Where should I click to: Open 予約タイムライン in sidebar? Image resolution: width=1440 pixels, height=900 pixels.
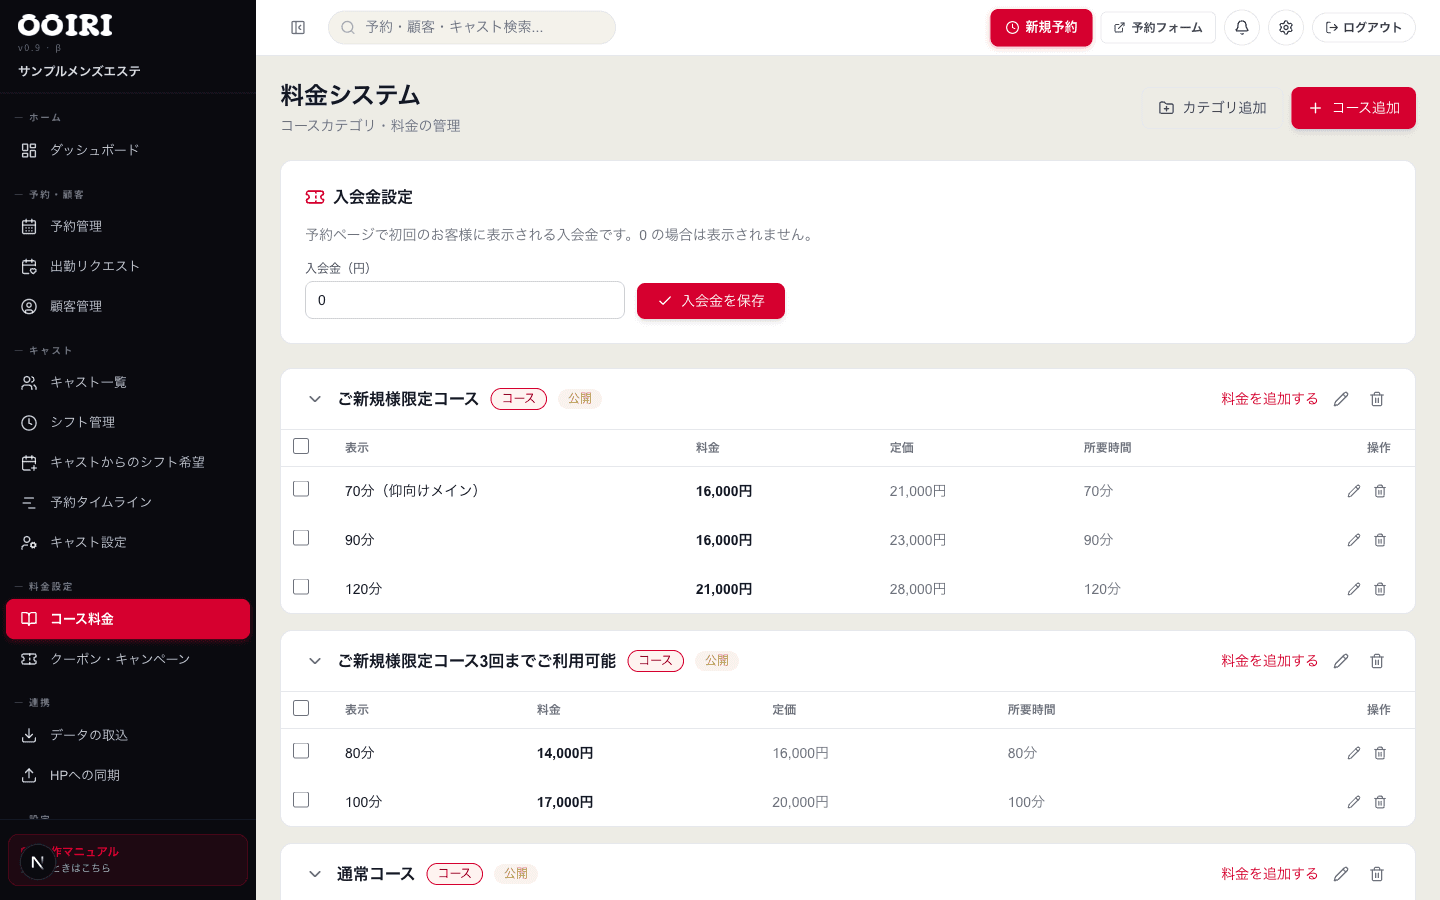coord(128,503)
